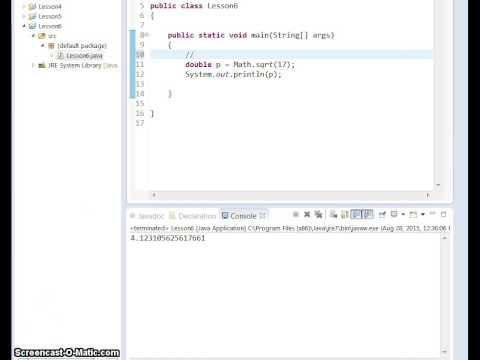Screen dimensions: 480x360
Task: Open the Display Selected Console dropdown arrow
Action: [403, 214]
